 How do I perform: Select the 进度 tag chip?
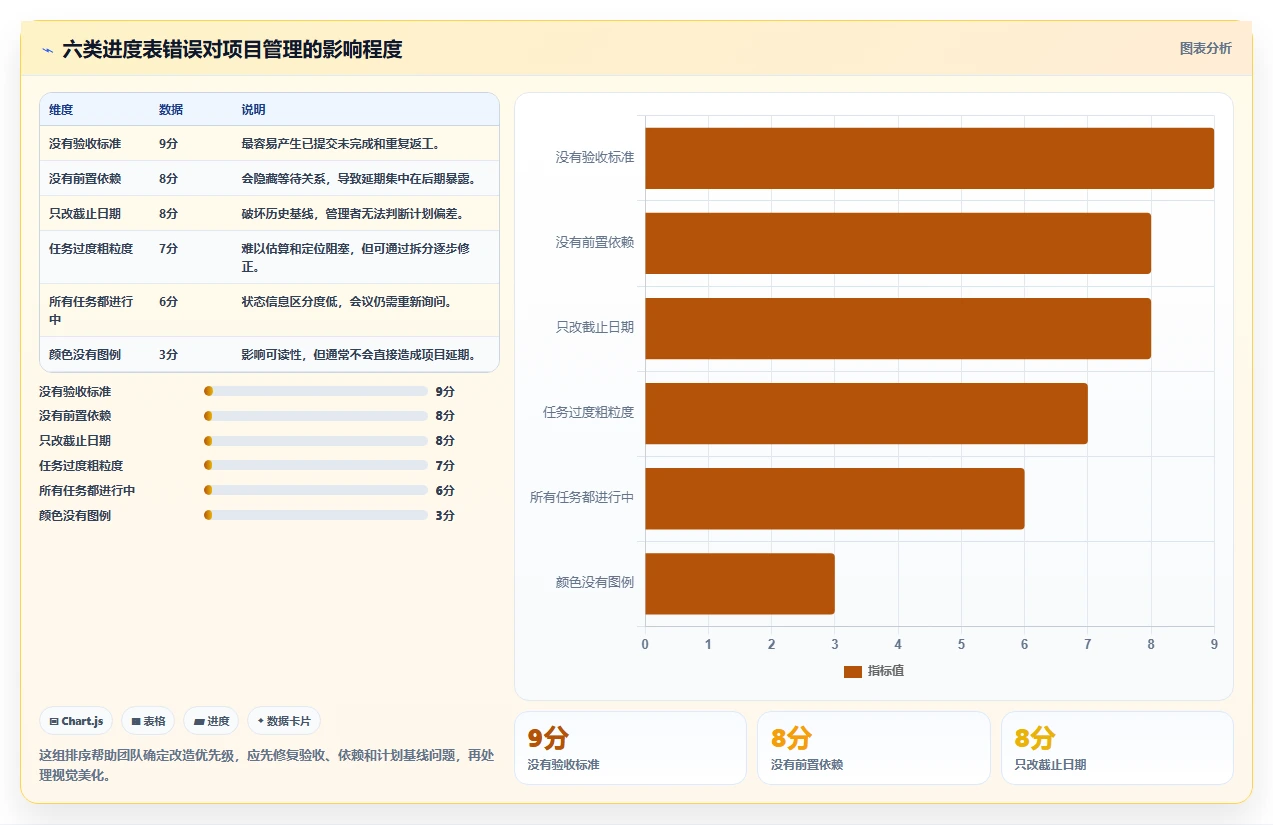pos(211,721)
